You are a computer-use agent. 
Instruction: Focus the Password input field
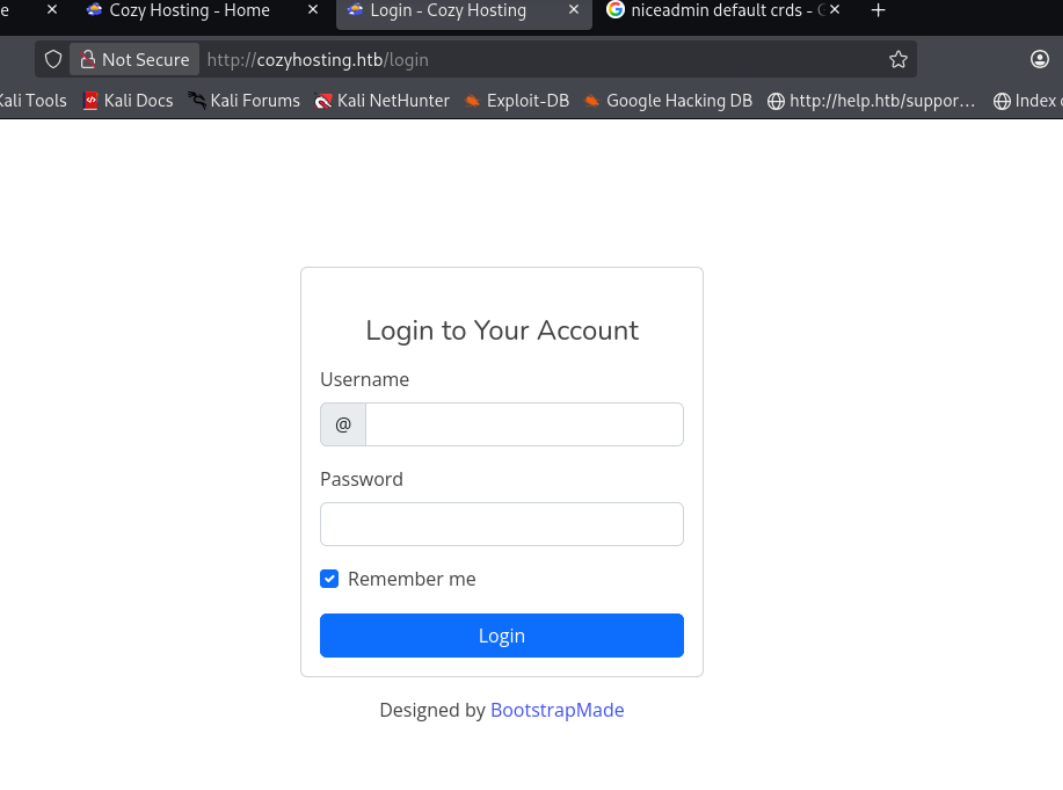pyautogui.click(x=501, y=524)
